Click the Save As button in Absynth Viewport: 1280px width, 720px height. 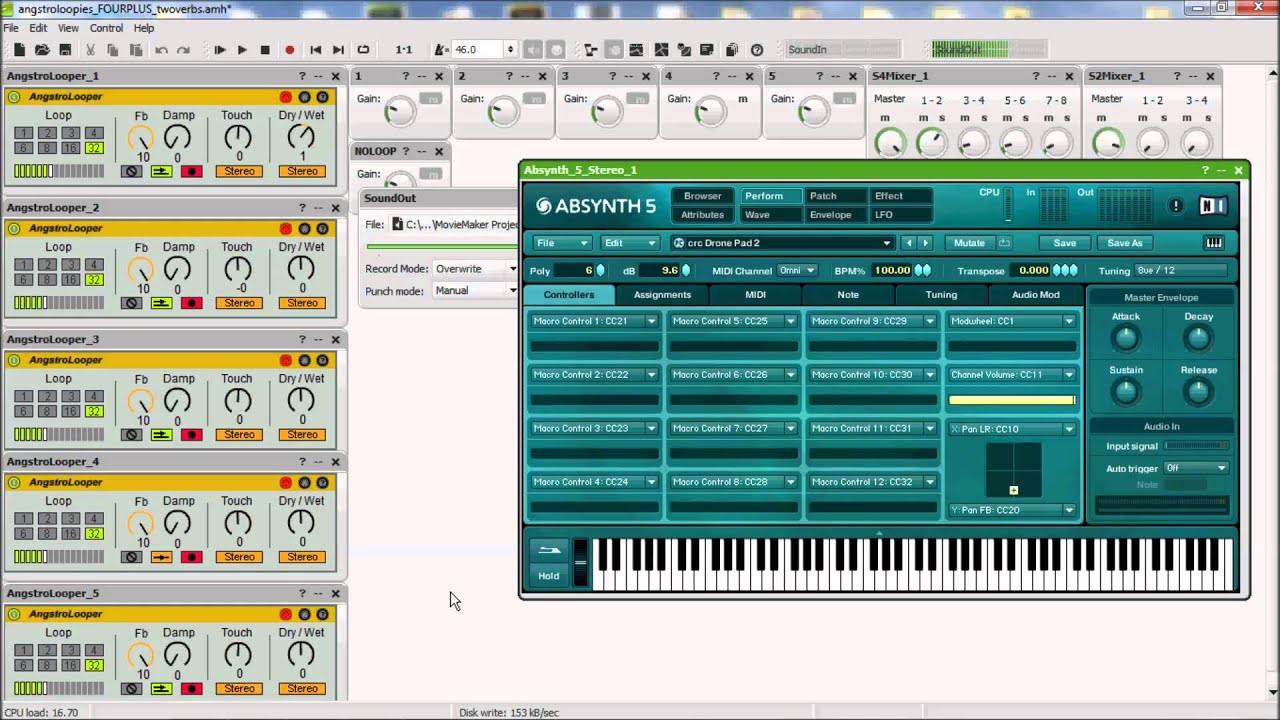1124,243
